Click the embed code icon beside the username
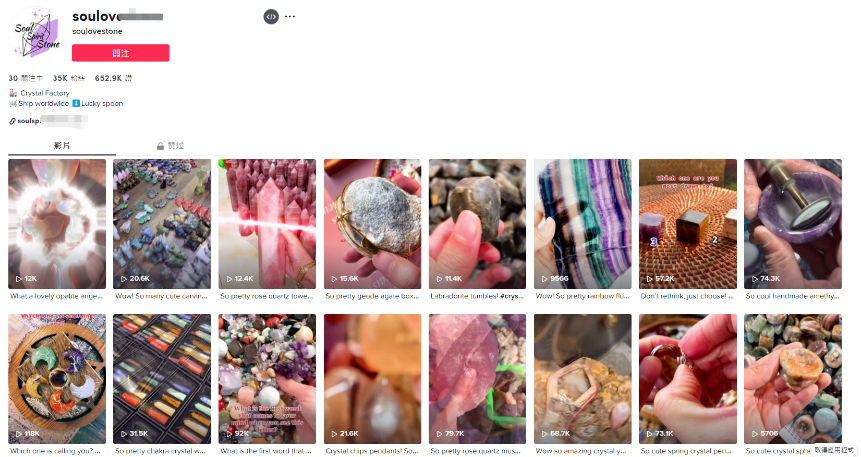Viewport: 861px width, 457px height. coord(271,16)
